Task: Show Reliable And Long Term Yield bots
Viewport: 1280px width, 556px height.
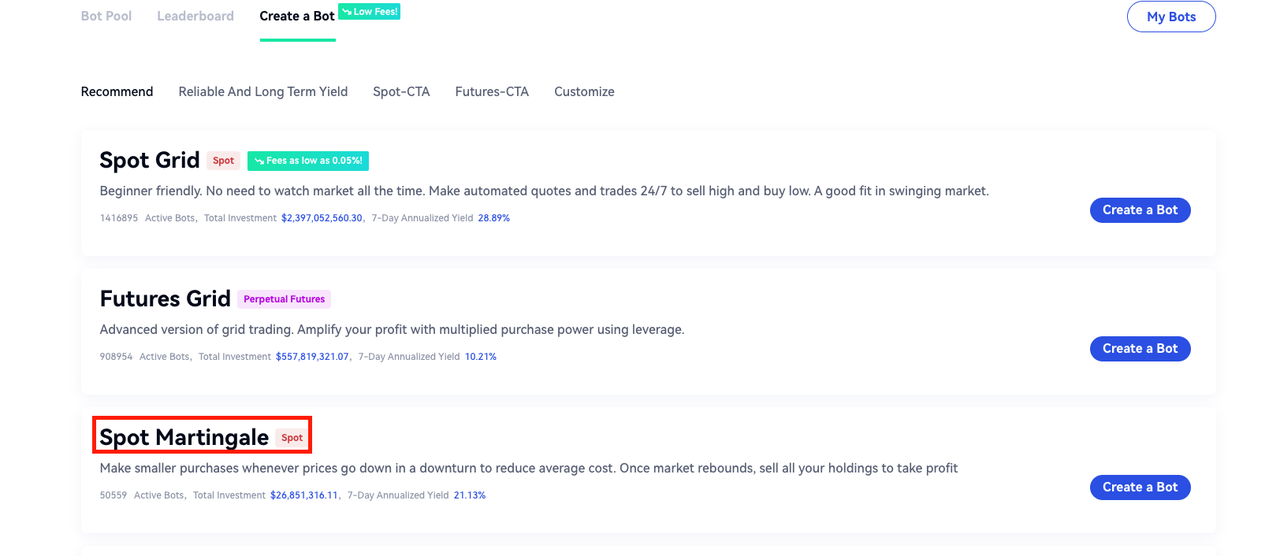Action: click(x=263, y=92)
